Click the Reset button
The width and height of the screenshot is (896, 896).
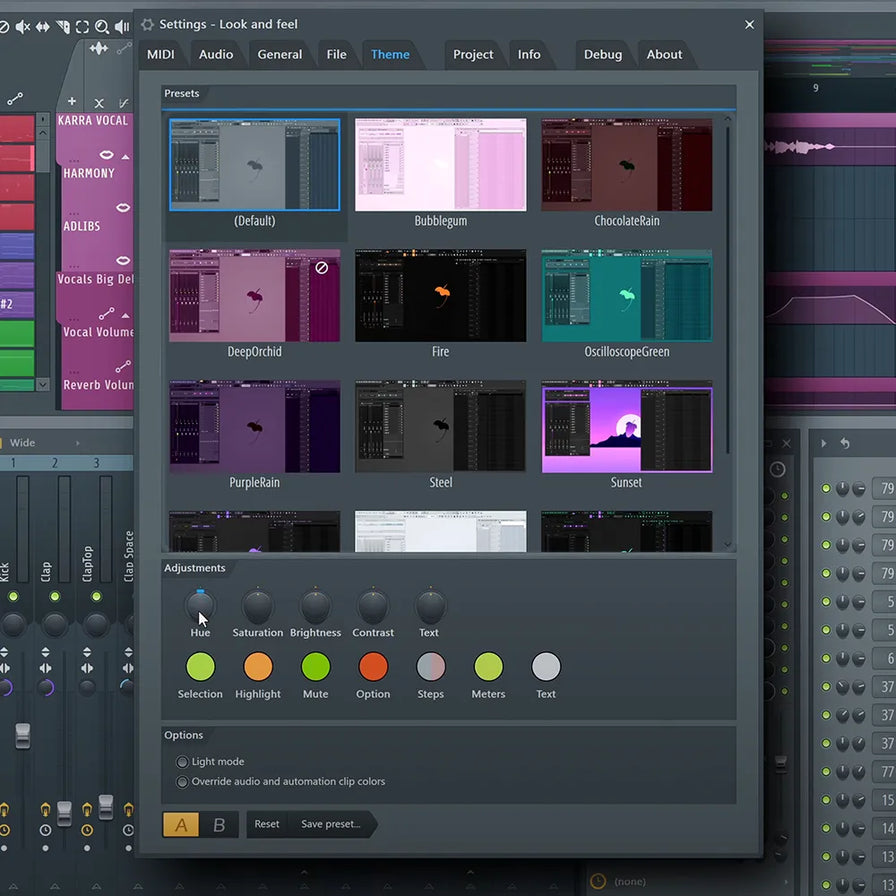pos(267,824)
